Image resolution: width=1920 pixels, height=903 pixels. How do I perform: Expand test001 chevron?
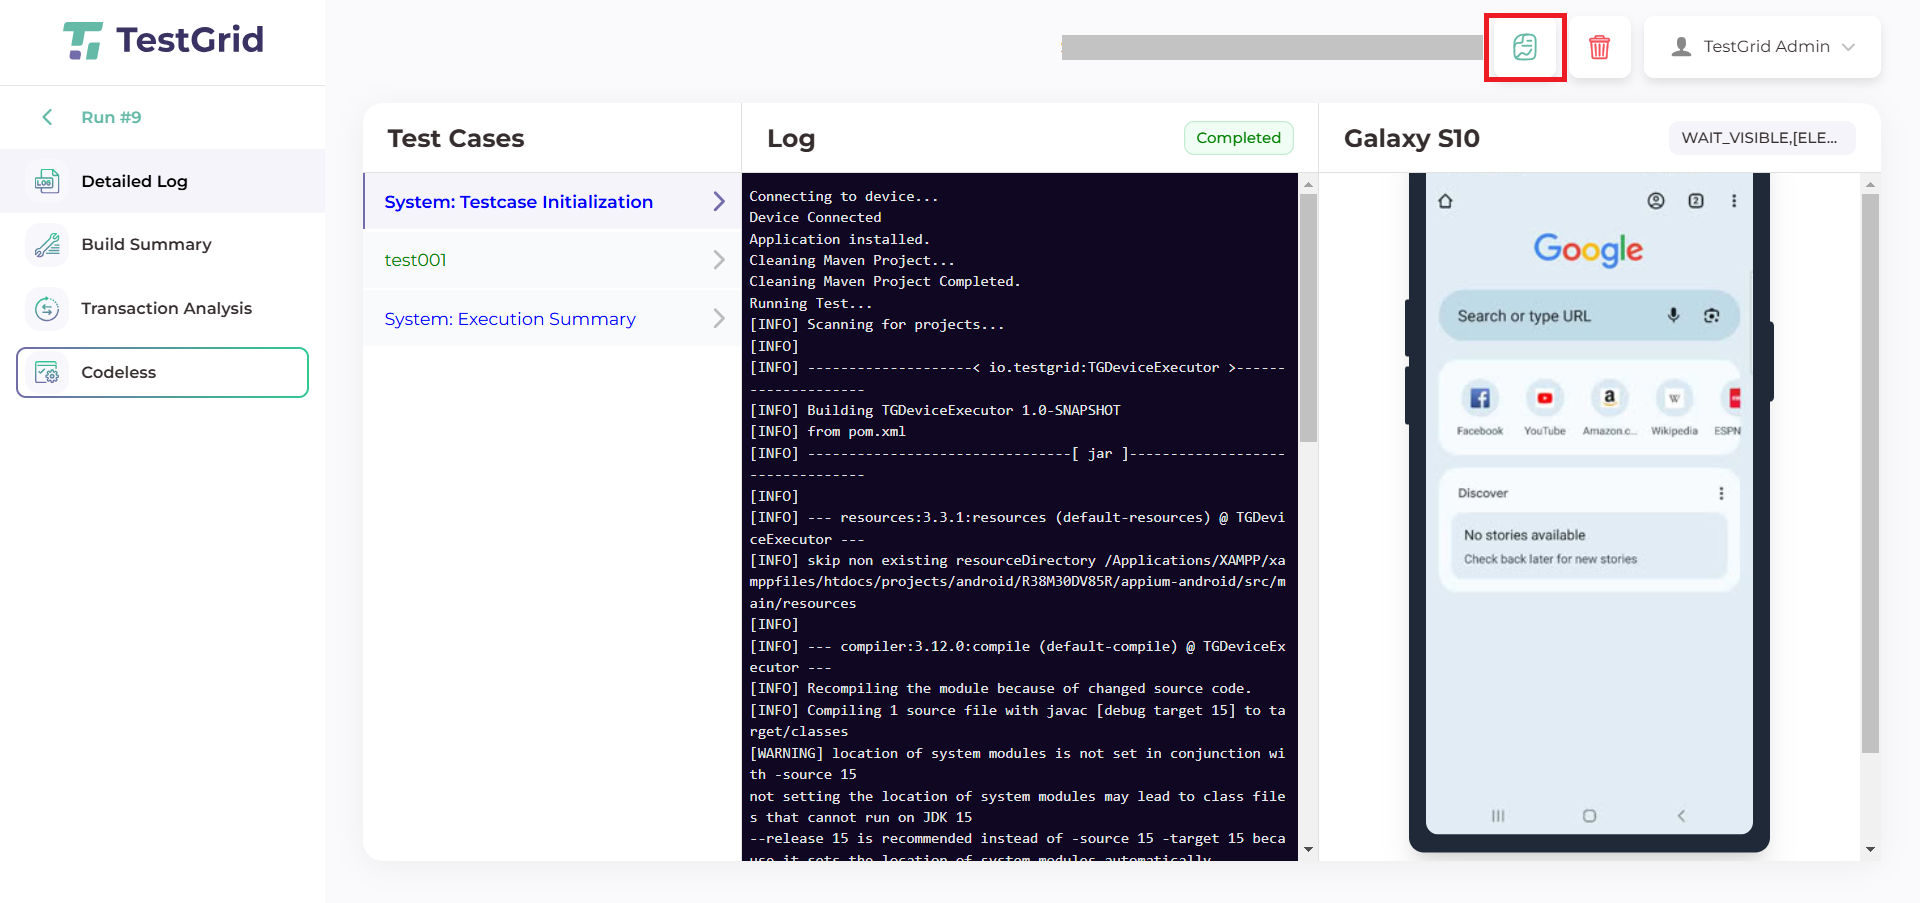[719, 260]
